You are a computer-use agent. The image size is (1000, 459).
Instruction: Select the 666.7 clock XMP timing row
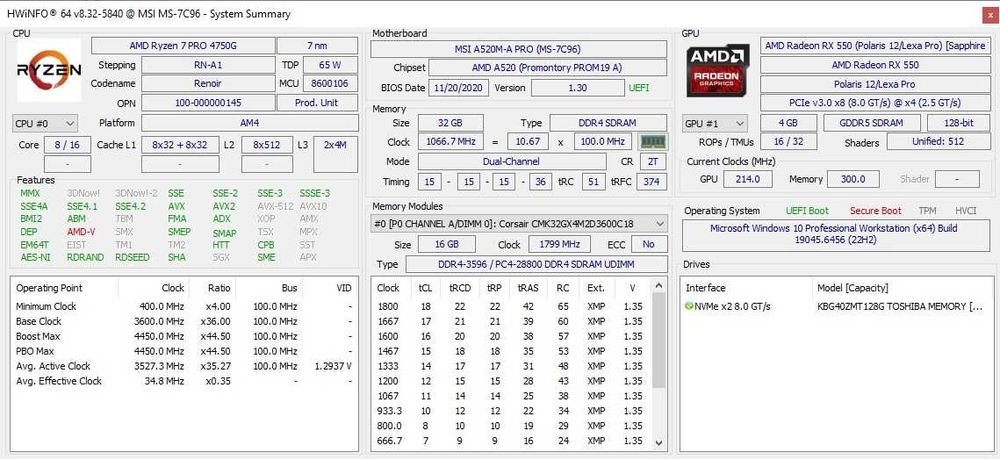pyautogui.click(x=512, y=441)
